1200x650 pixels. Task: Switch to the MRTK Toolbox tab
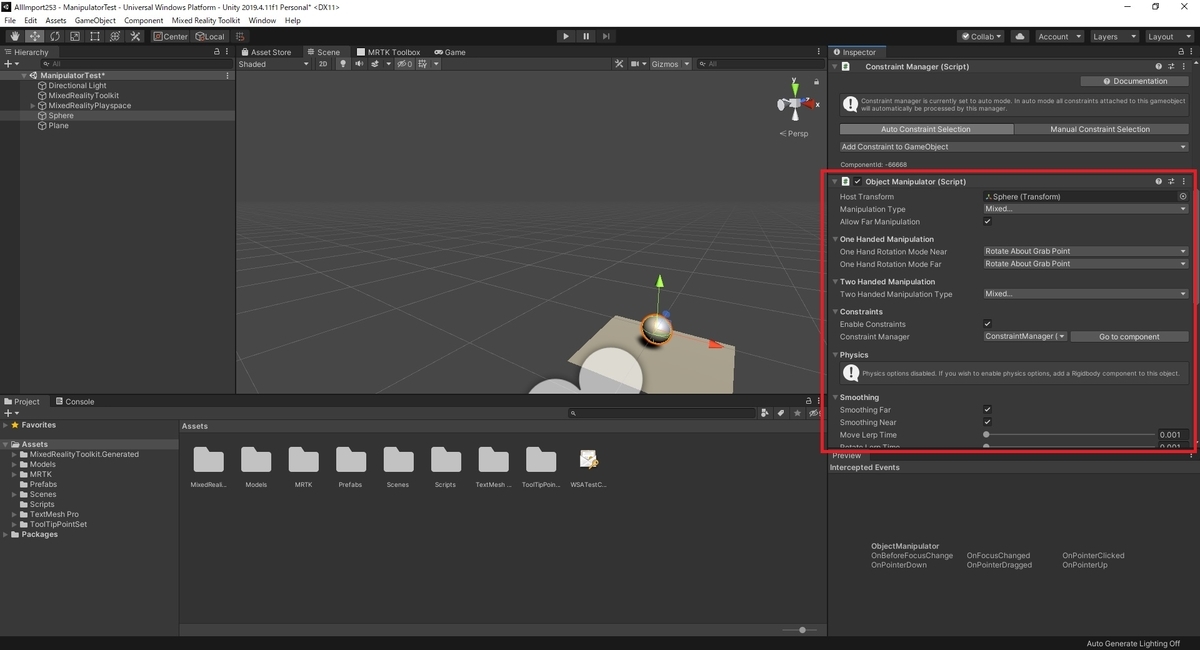pos(389,52)
